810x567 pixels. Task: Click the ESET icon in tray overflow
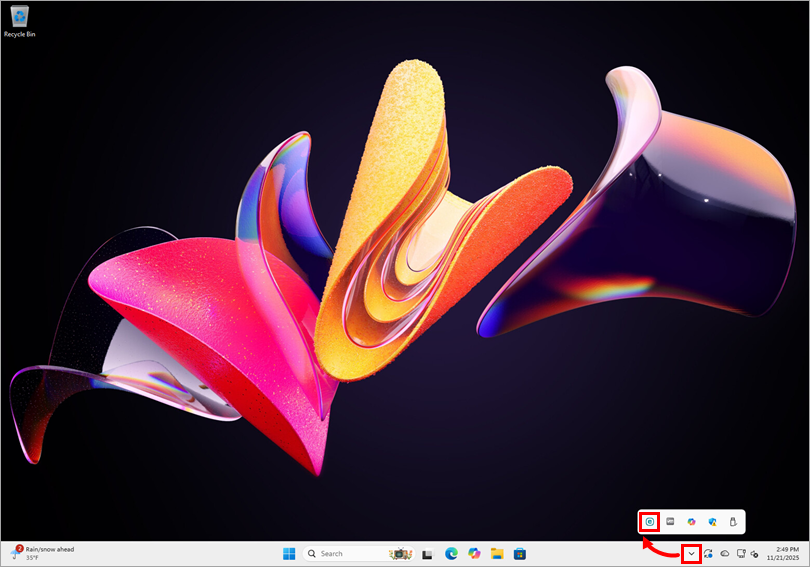coord(651,522)
